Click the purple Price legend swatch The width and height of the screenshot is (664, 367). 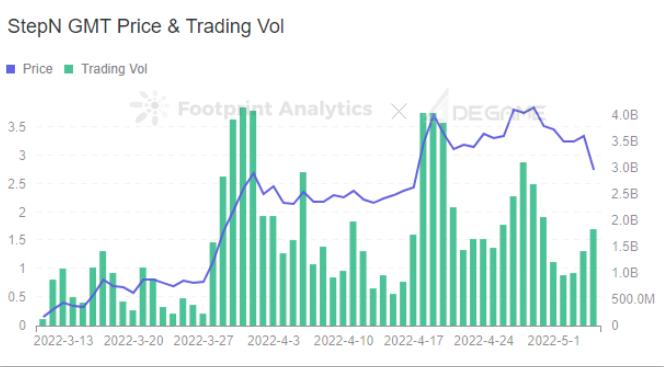click(11, 69)
